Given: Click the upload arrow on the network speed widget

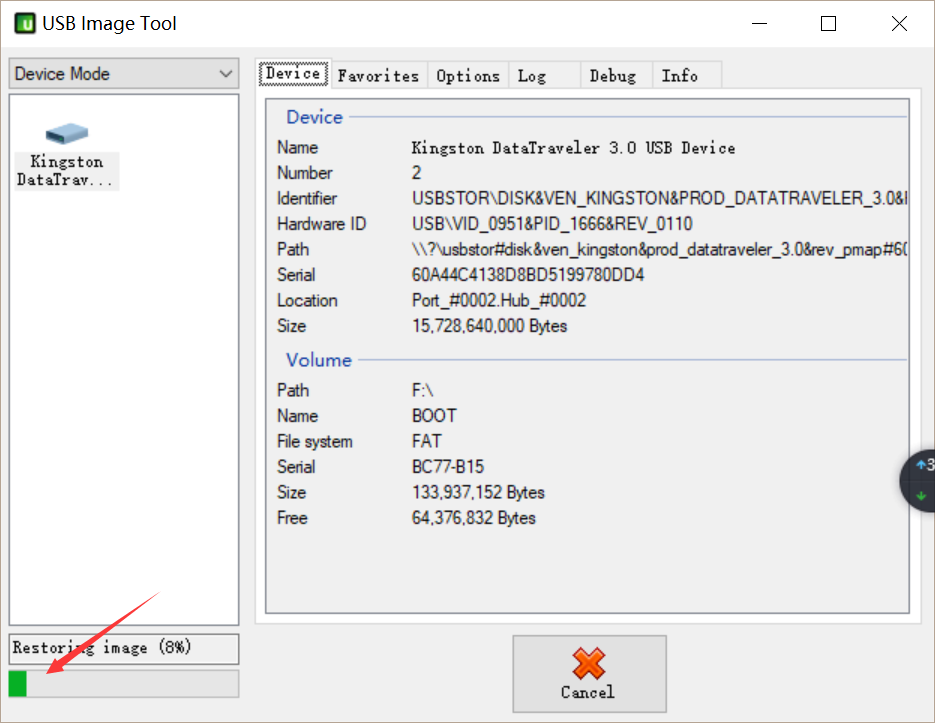Looking at the screenshot, I should [x=921, y=465].
